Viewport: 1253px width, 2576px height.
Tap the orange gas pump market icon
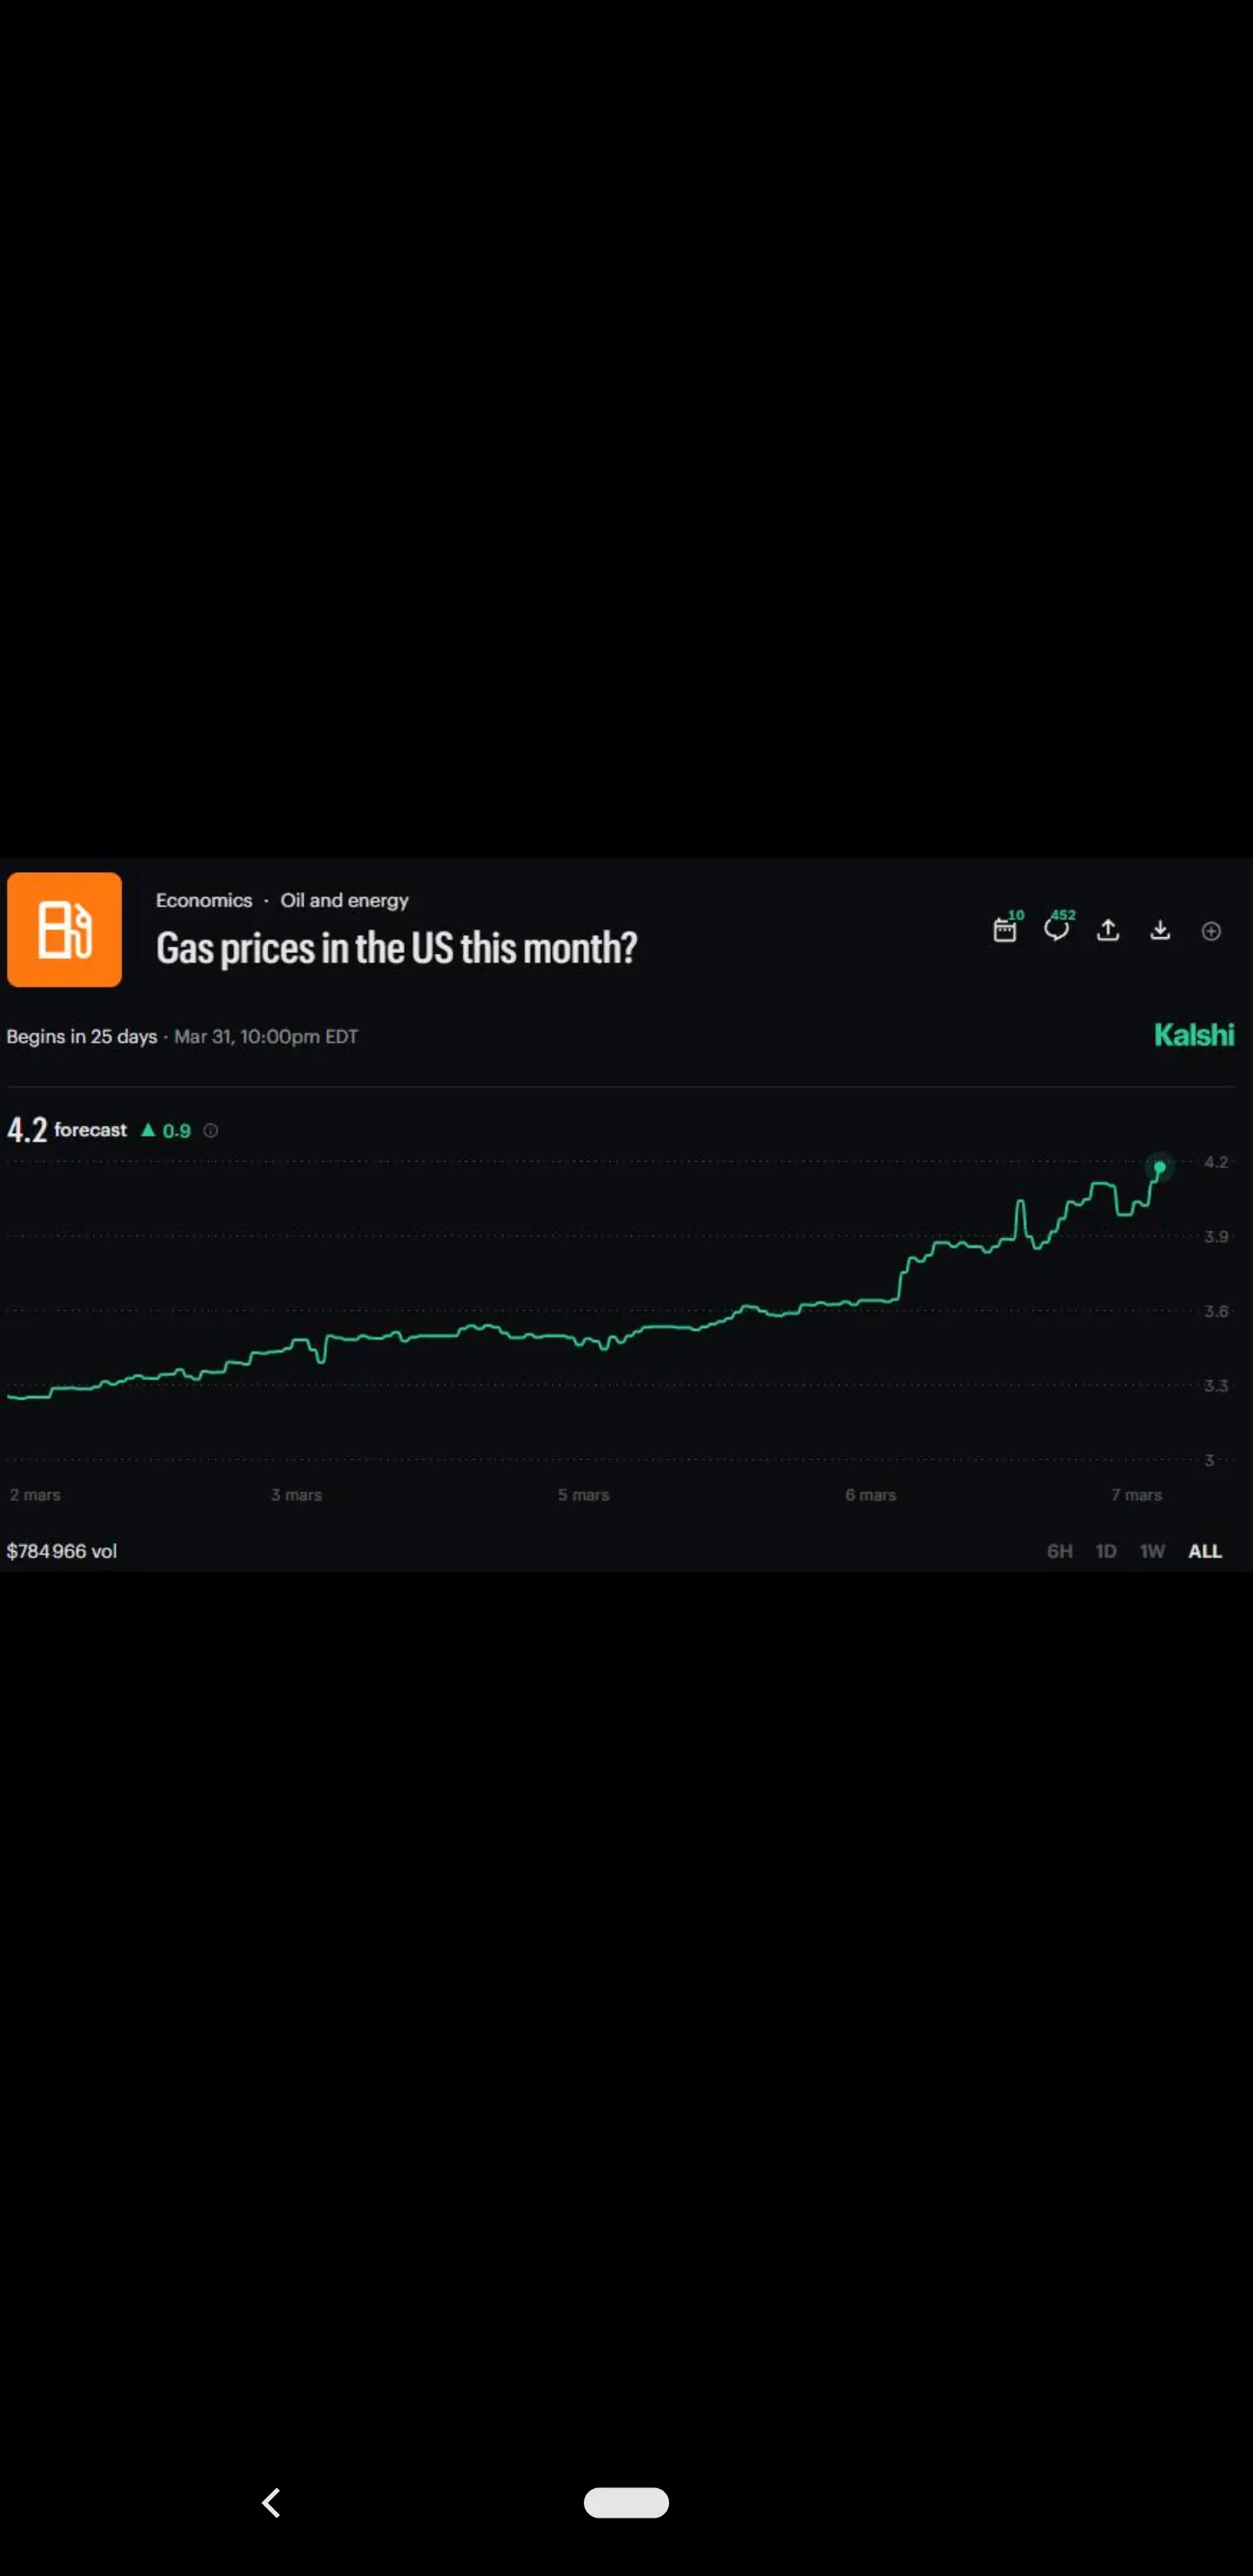point(65,929)
